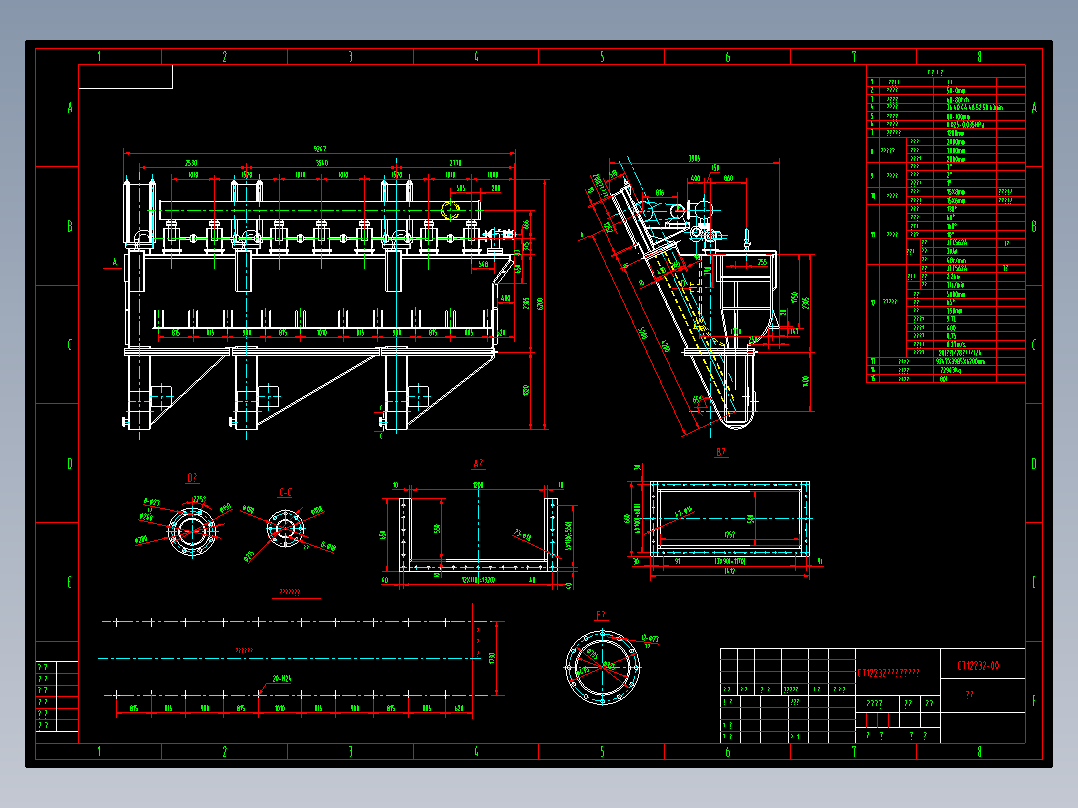Click the yellow pipe circle on the main elevation

pyautogui.click(x=450, y=210)
